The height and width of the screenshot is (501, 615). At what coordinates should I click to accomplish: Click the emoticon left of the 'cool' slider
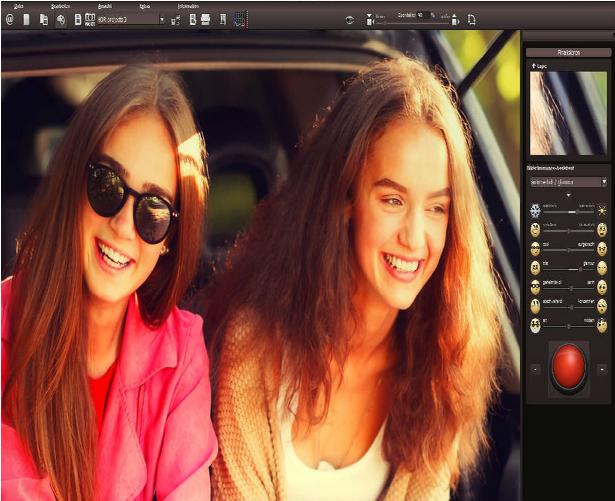[535, 249]
